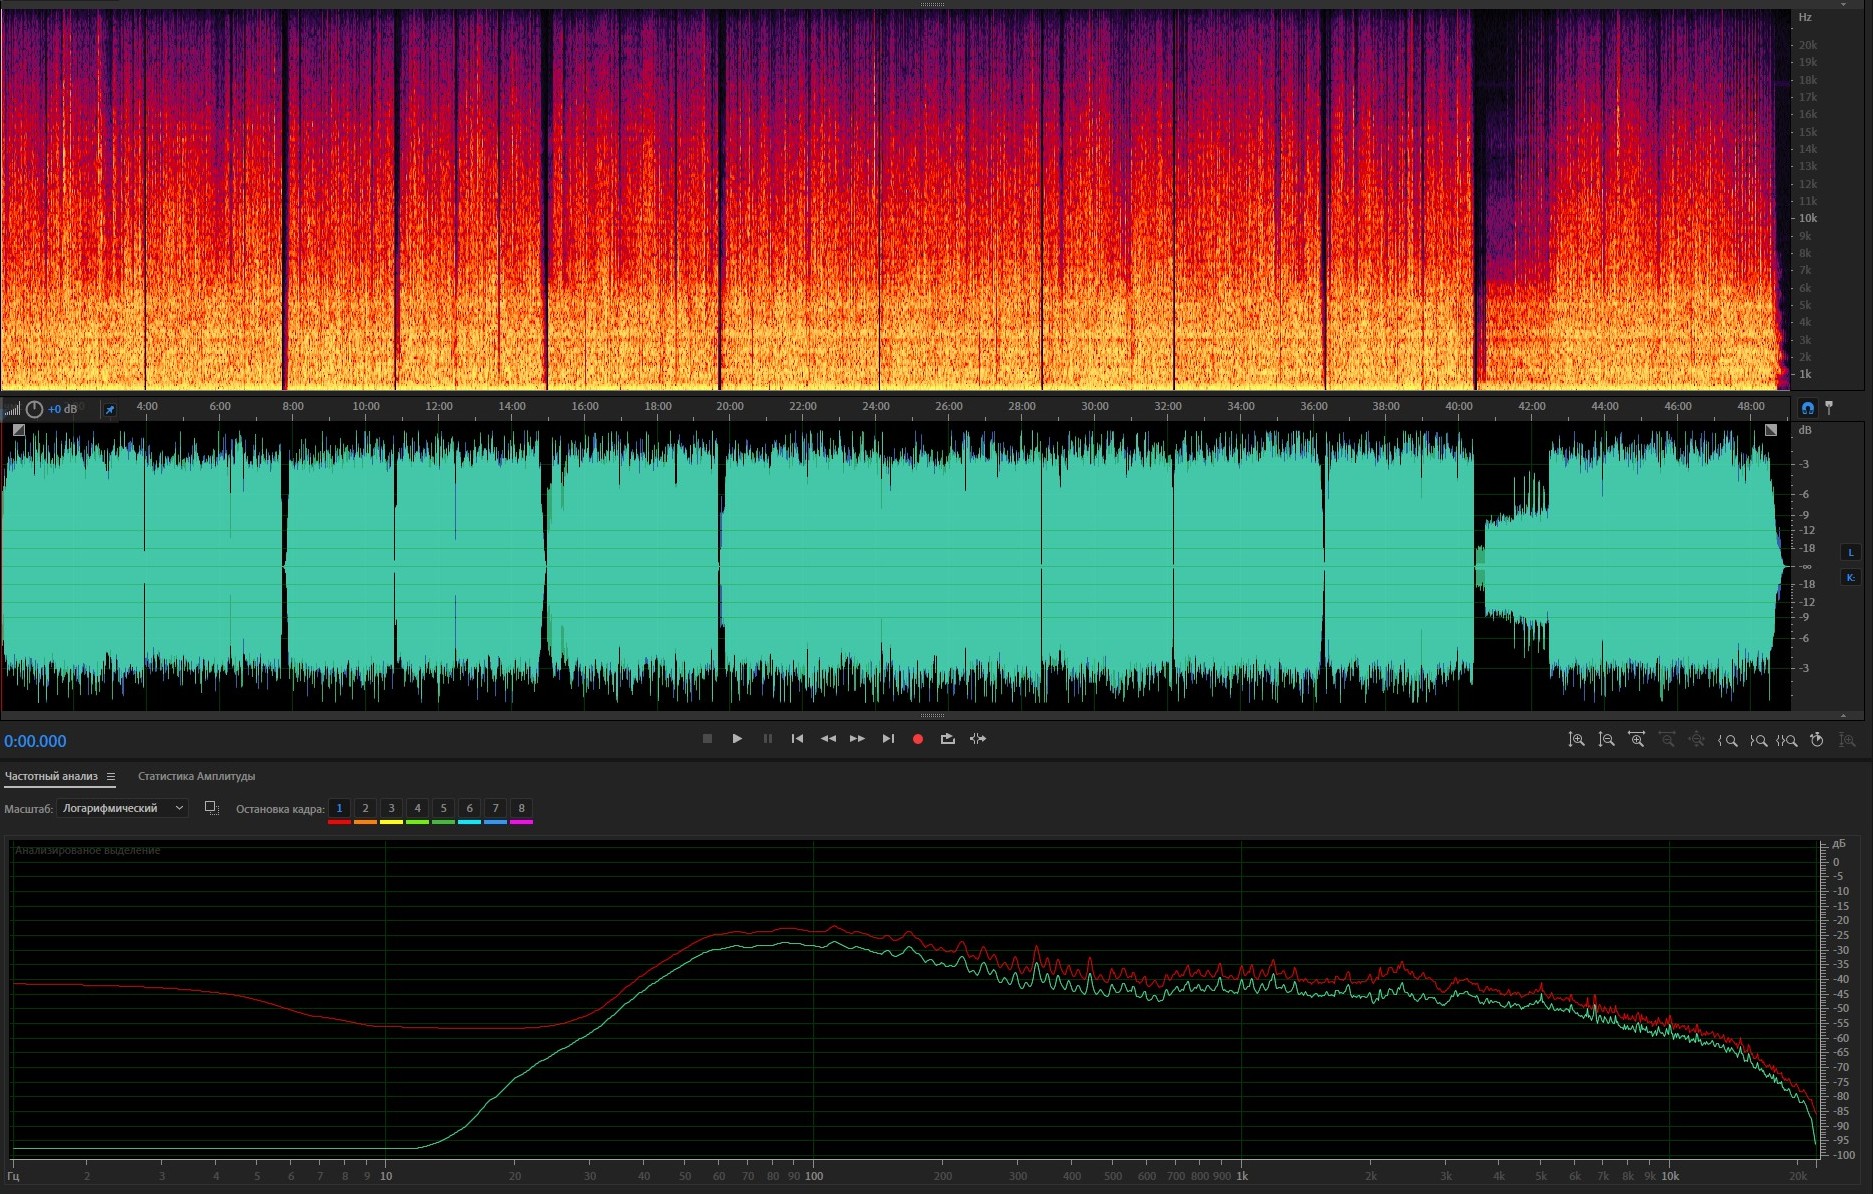
Task: Click the 40:00 mark on the timeline ruler
Action: click(x=1459, y=406)
